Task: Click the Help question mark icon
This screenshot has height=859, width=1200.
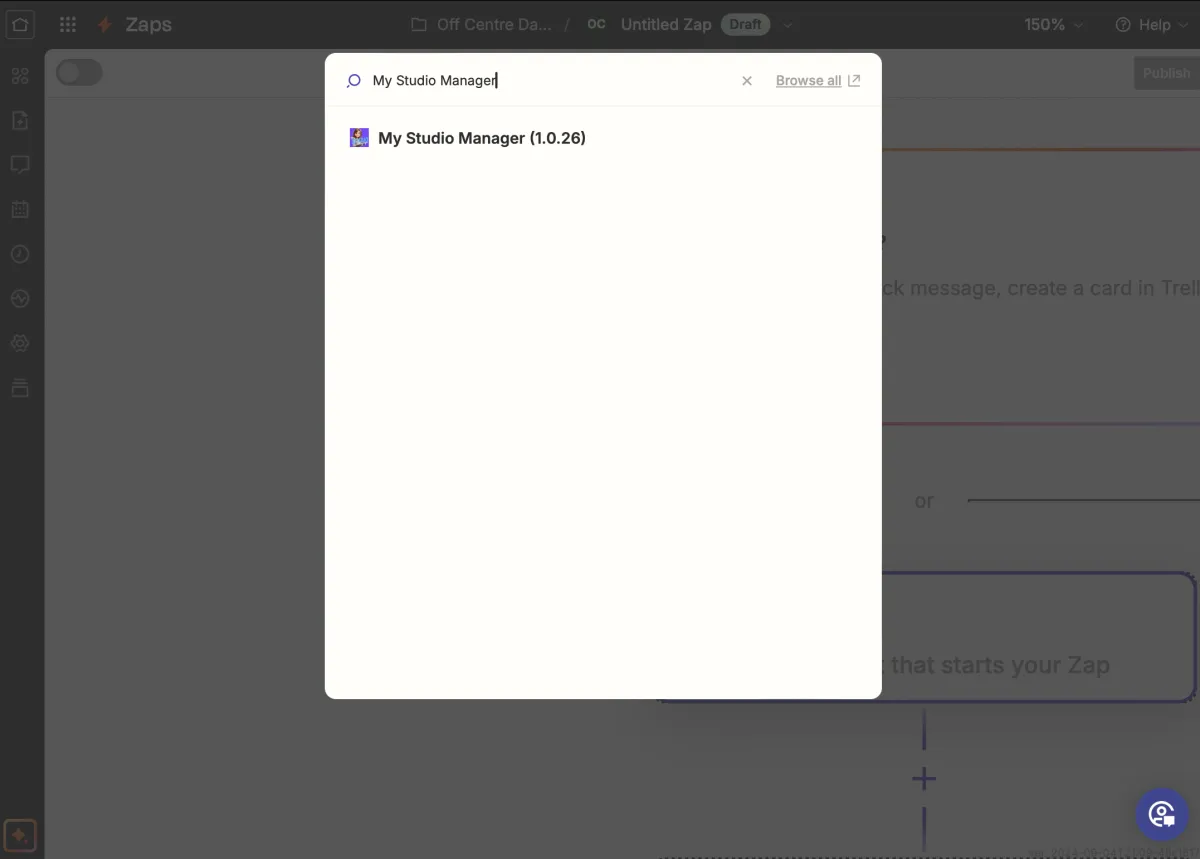Action: 1123,25
